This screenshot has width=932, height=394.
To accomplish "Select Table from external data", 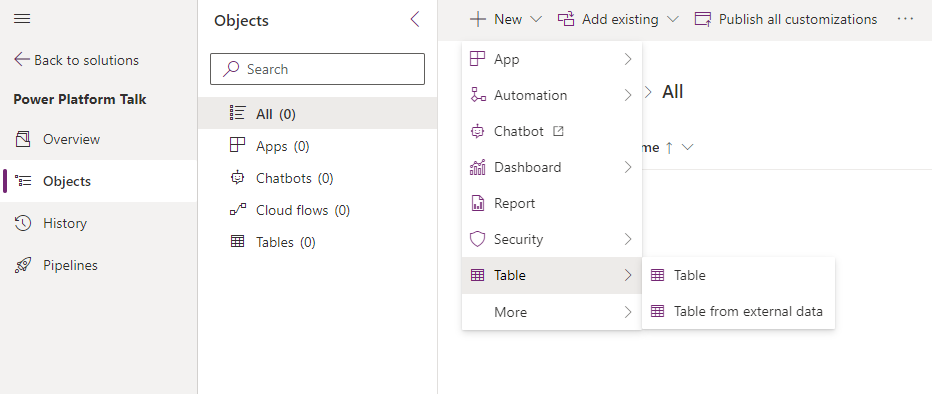I will point(738,311).
